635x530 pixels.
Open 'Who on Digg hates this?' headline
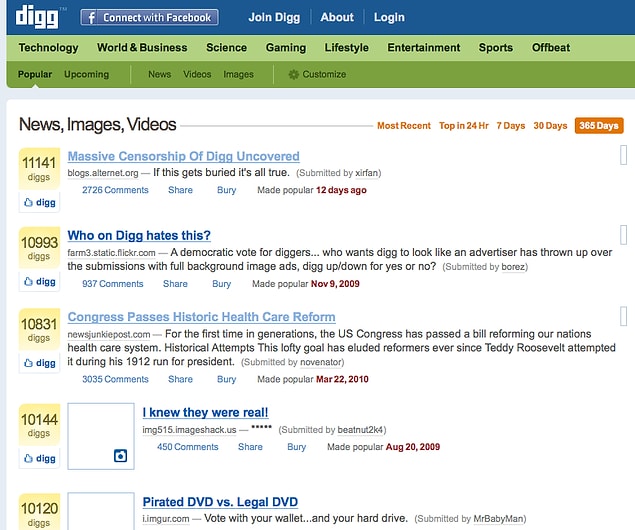[139, 236]
